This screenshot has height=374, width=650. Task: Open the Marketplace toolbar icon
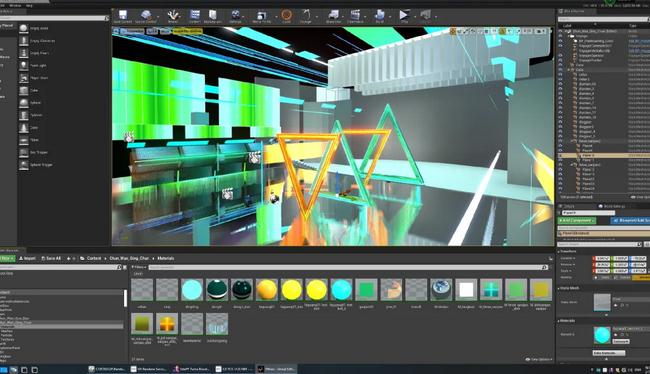pos(213,16)
